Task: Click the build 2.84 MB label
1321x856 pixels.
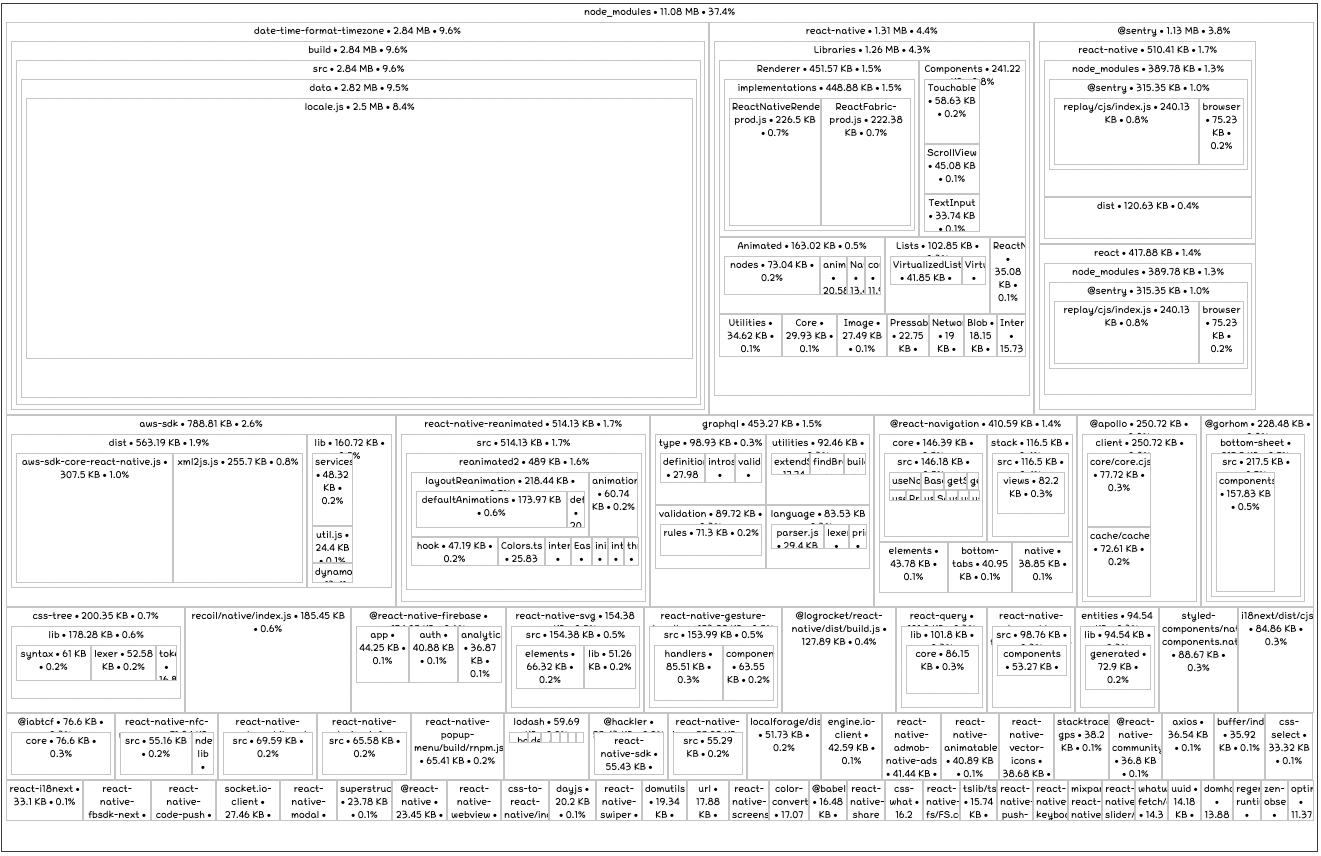Action: pos(357,49)
